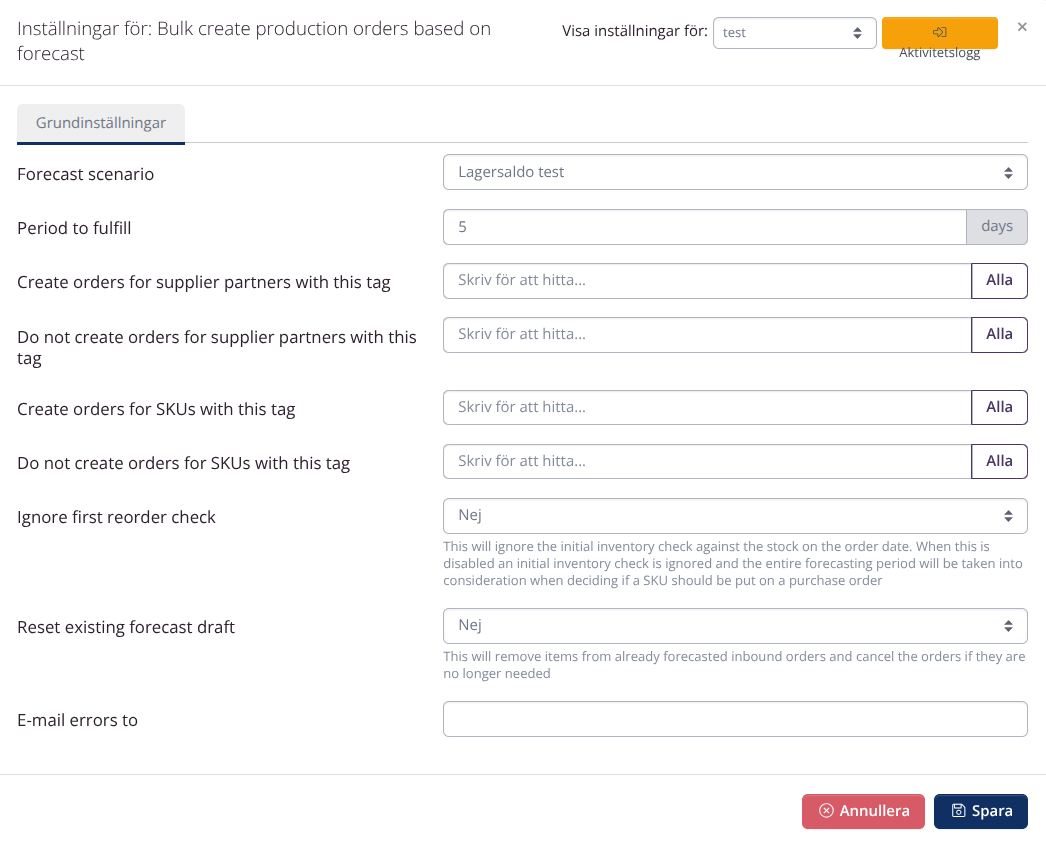This screenshot has height=846, width=1046.
Task: Toggle Alla for excluded supplier partner tags
Action: pyautogui.click(x=999, y=334)
